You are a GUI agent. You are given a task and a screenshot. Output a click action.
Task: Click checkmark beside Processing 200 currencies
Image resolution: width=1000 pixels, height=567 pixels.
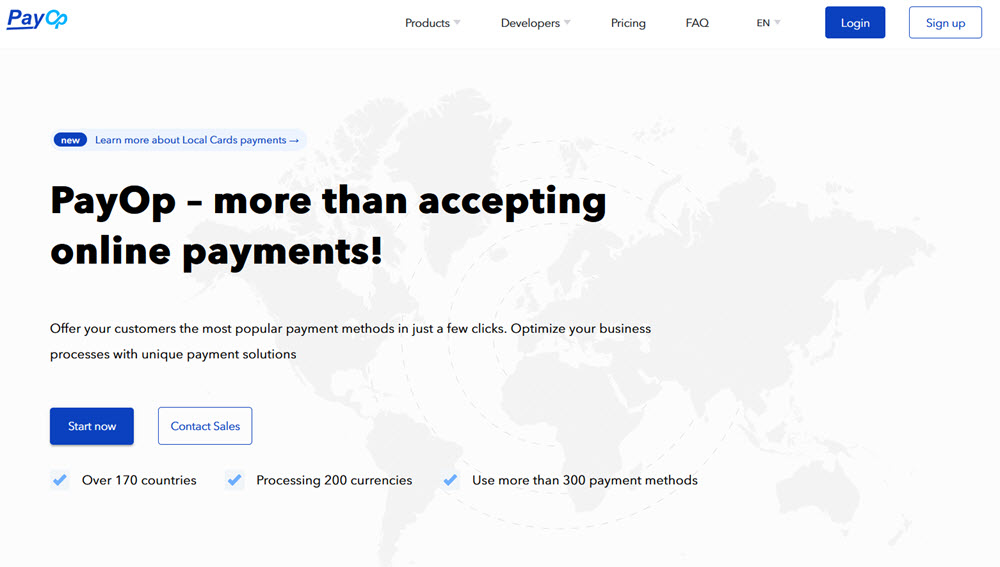[235, 480]
